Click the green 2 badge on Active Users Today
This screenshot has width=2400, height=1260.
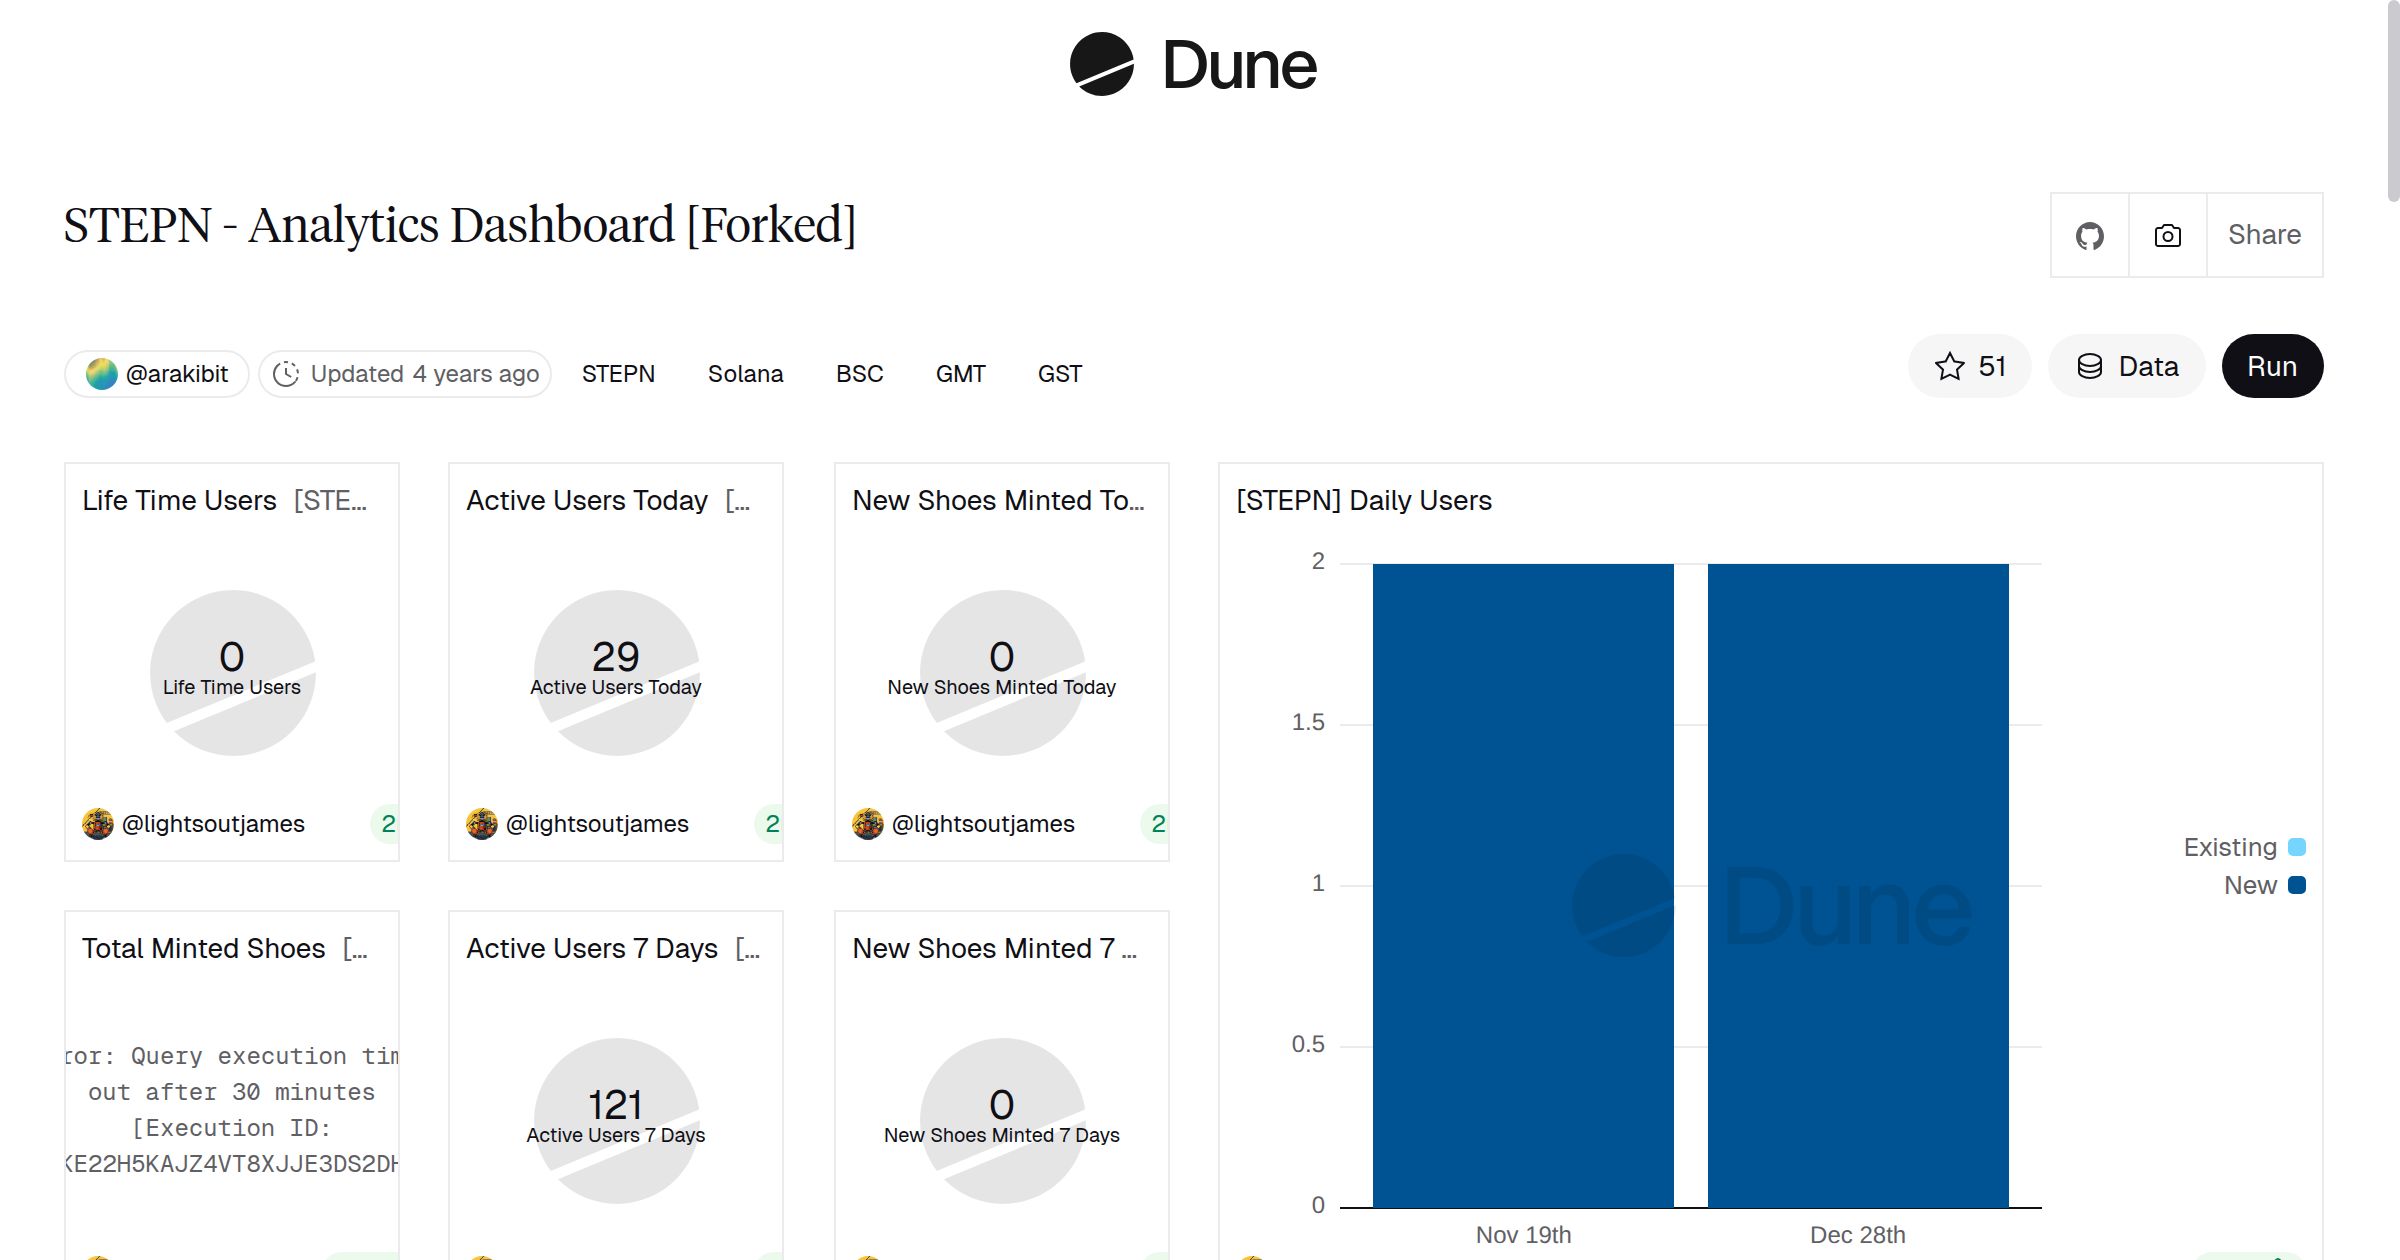click(x=772, y=823)
